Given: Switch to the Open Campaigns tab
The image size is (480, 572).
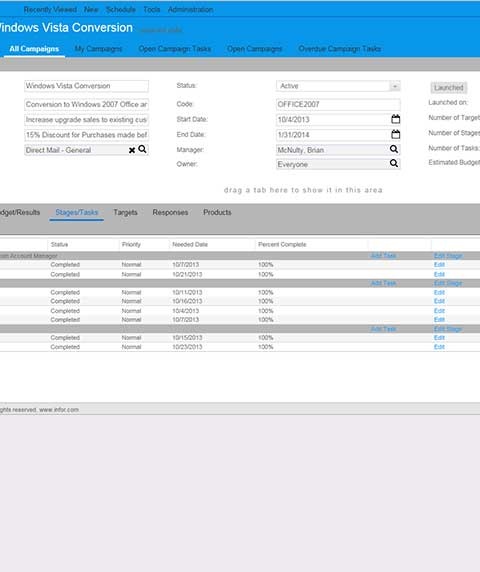Looking at the screenshot, I should pyautogui.click(x=255, y=49).
